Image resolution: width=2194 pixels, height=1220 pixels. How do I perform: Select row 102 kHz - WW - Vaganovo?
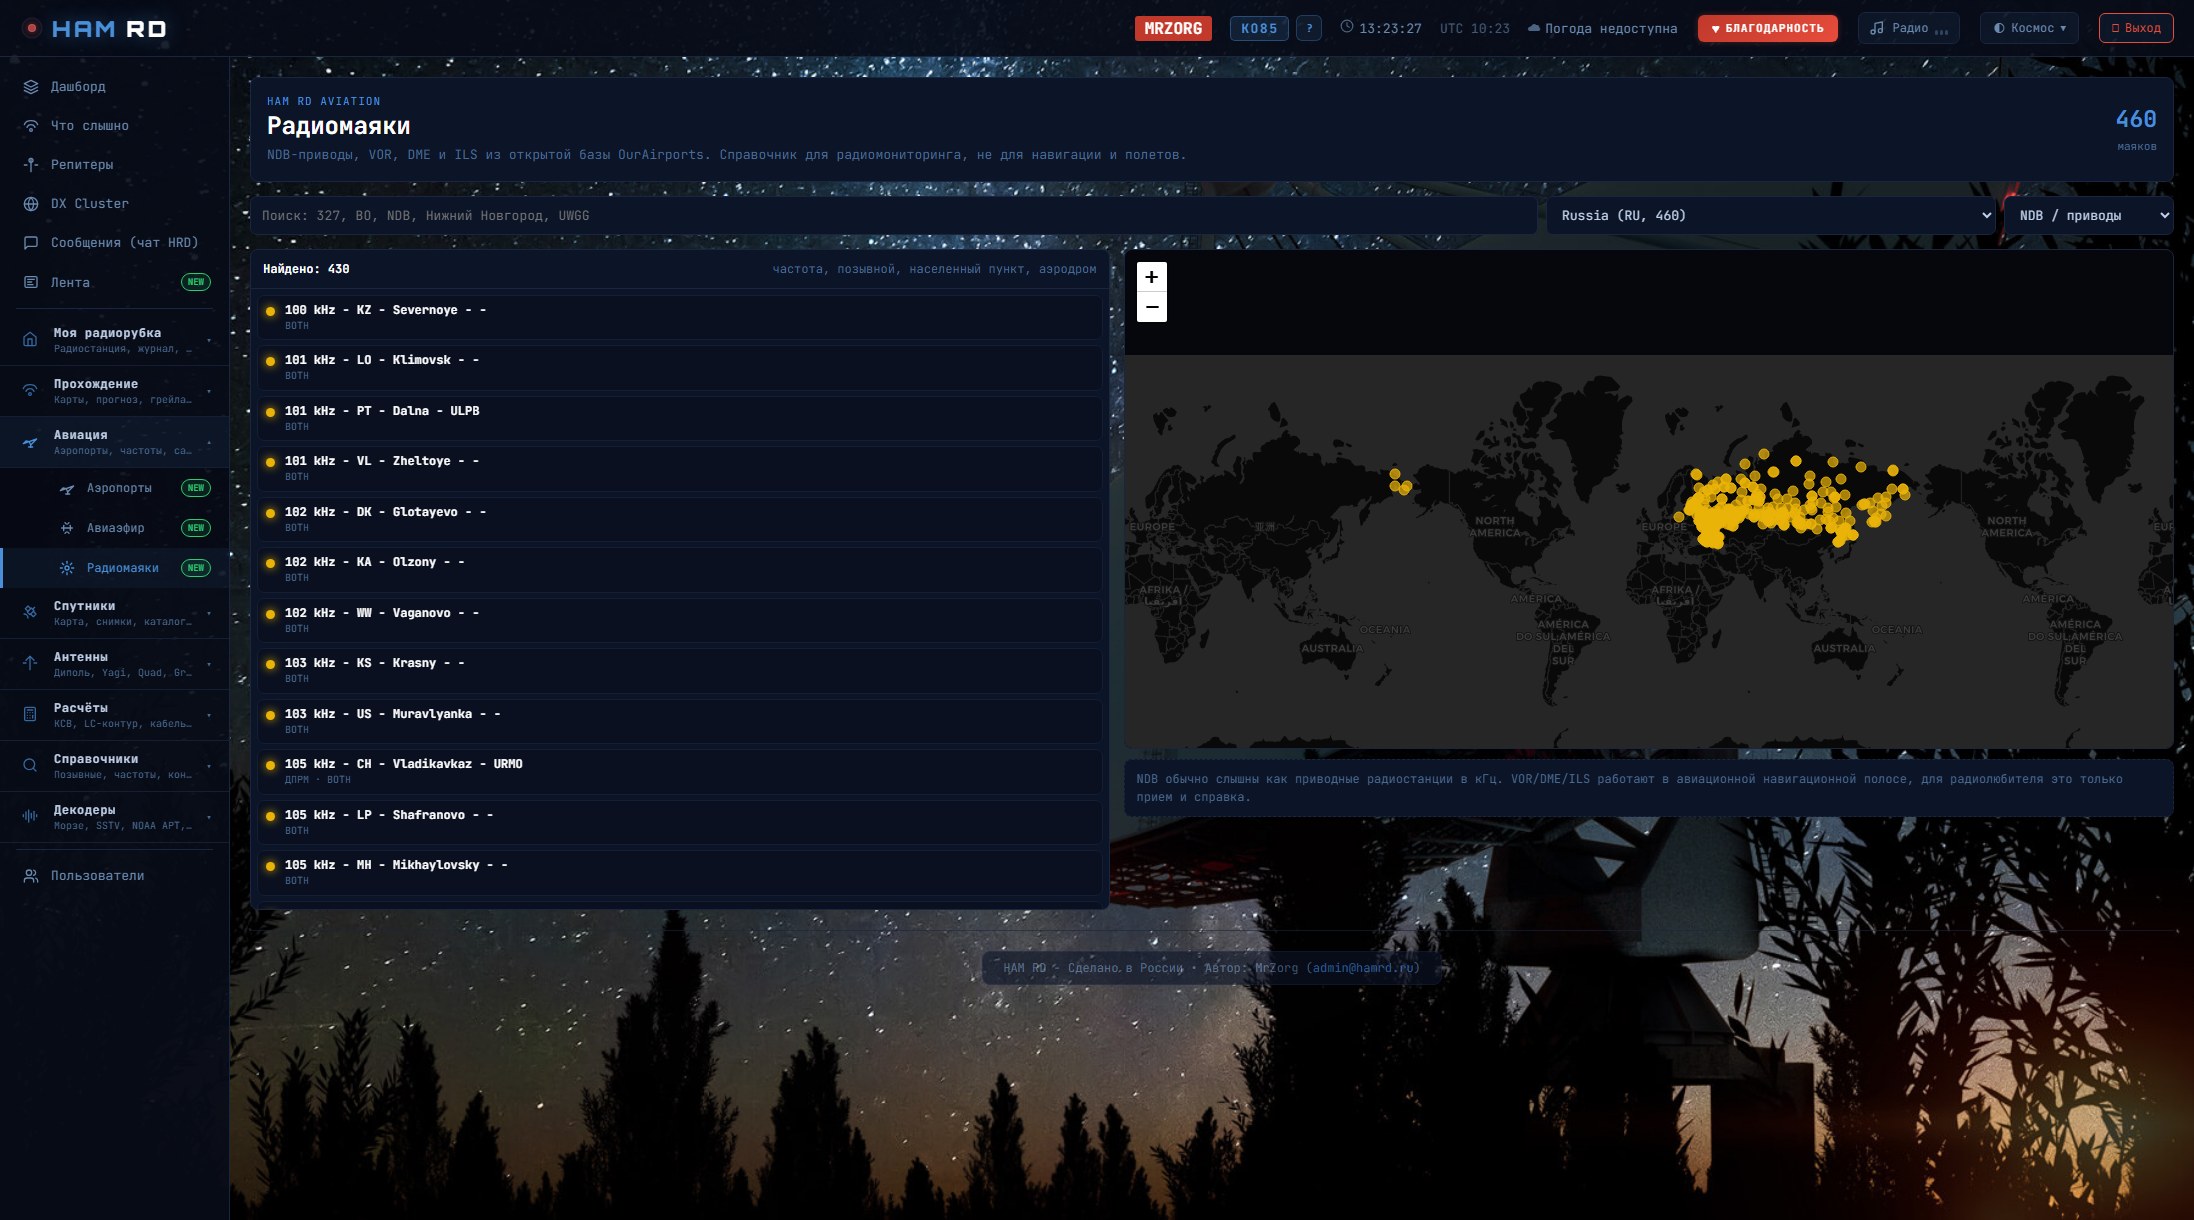coord(680,620)
